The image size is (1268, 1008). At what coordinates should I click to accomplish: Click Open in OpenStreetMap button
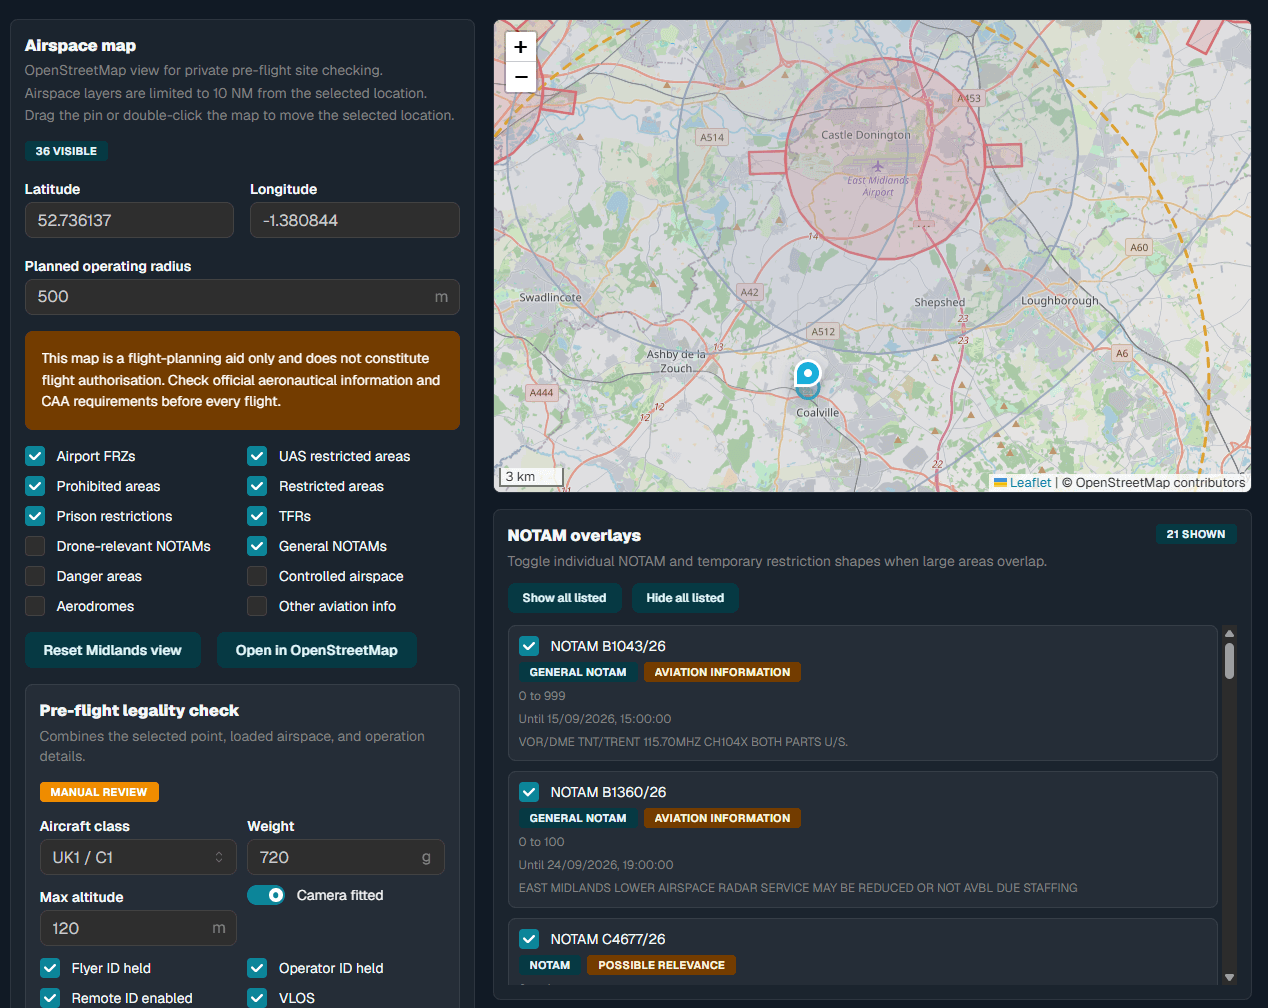tap(316, 650)
